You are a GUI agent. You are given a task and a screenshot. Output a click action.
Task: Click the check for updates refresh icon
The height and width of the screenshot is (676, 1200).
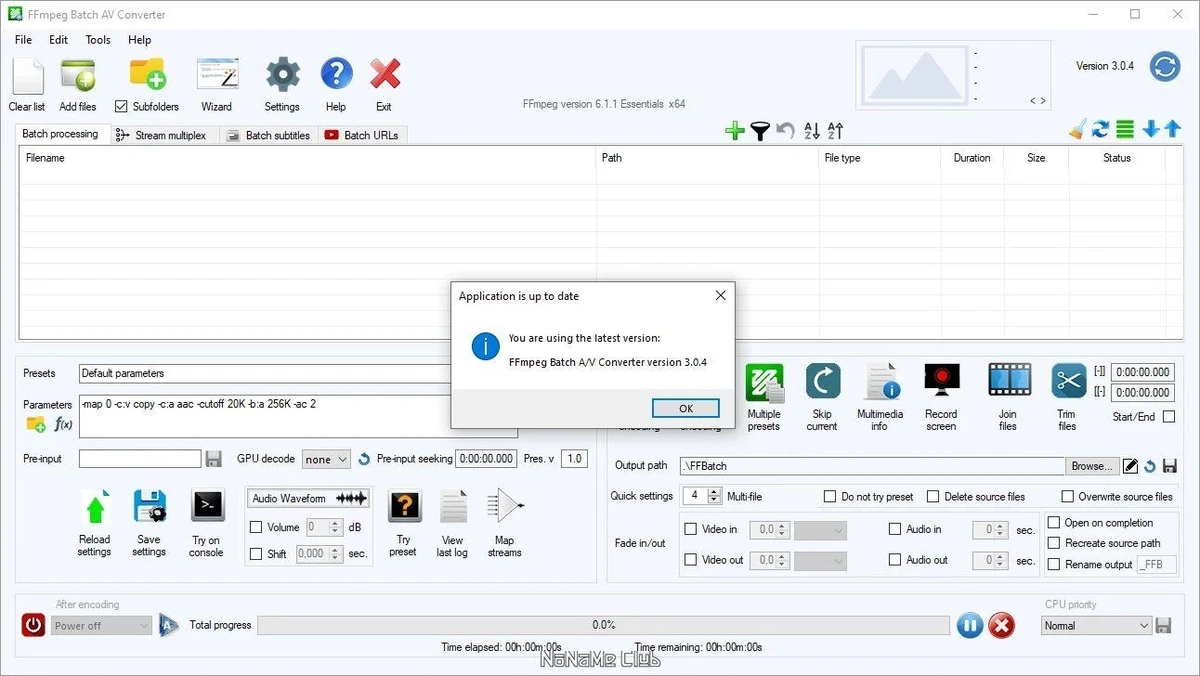coord(1165,67)
